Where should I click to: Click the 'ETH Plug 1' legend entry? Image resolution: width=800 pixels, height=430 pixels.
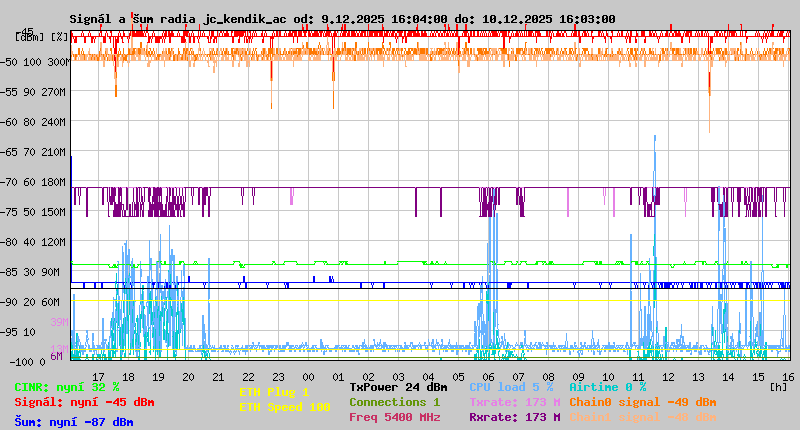274,392
